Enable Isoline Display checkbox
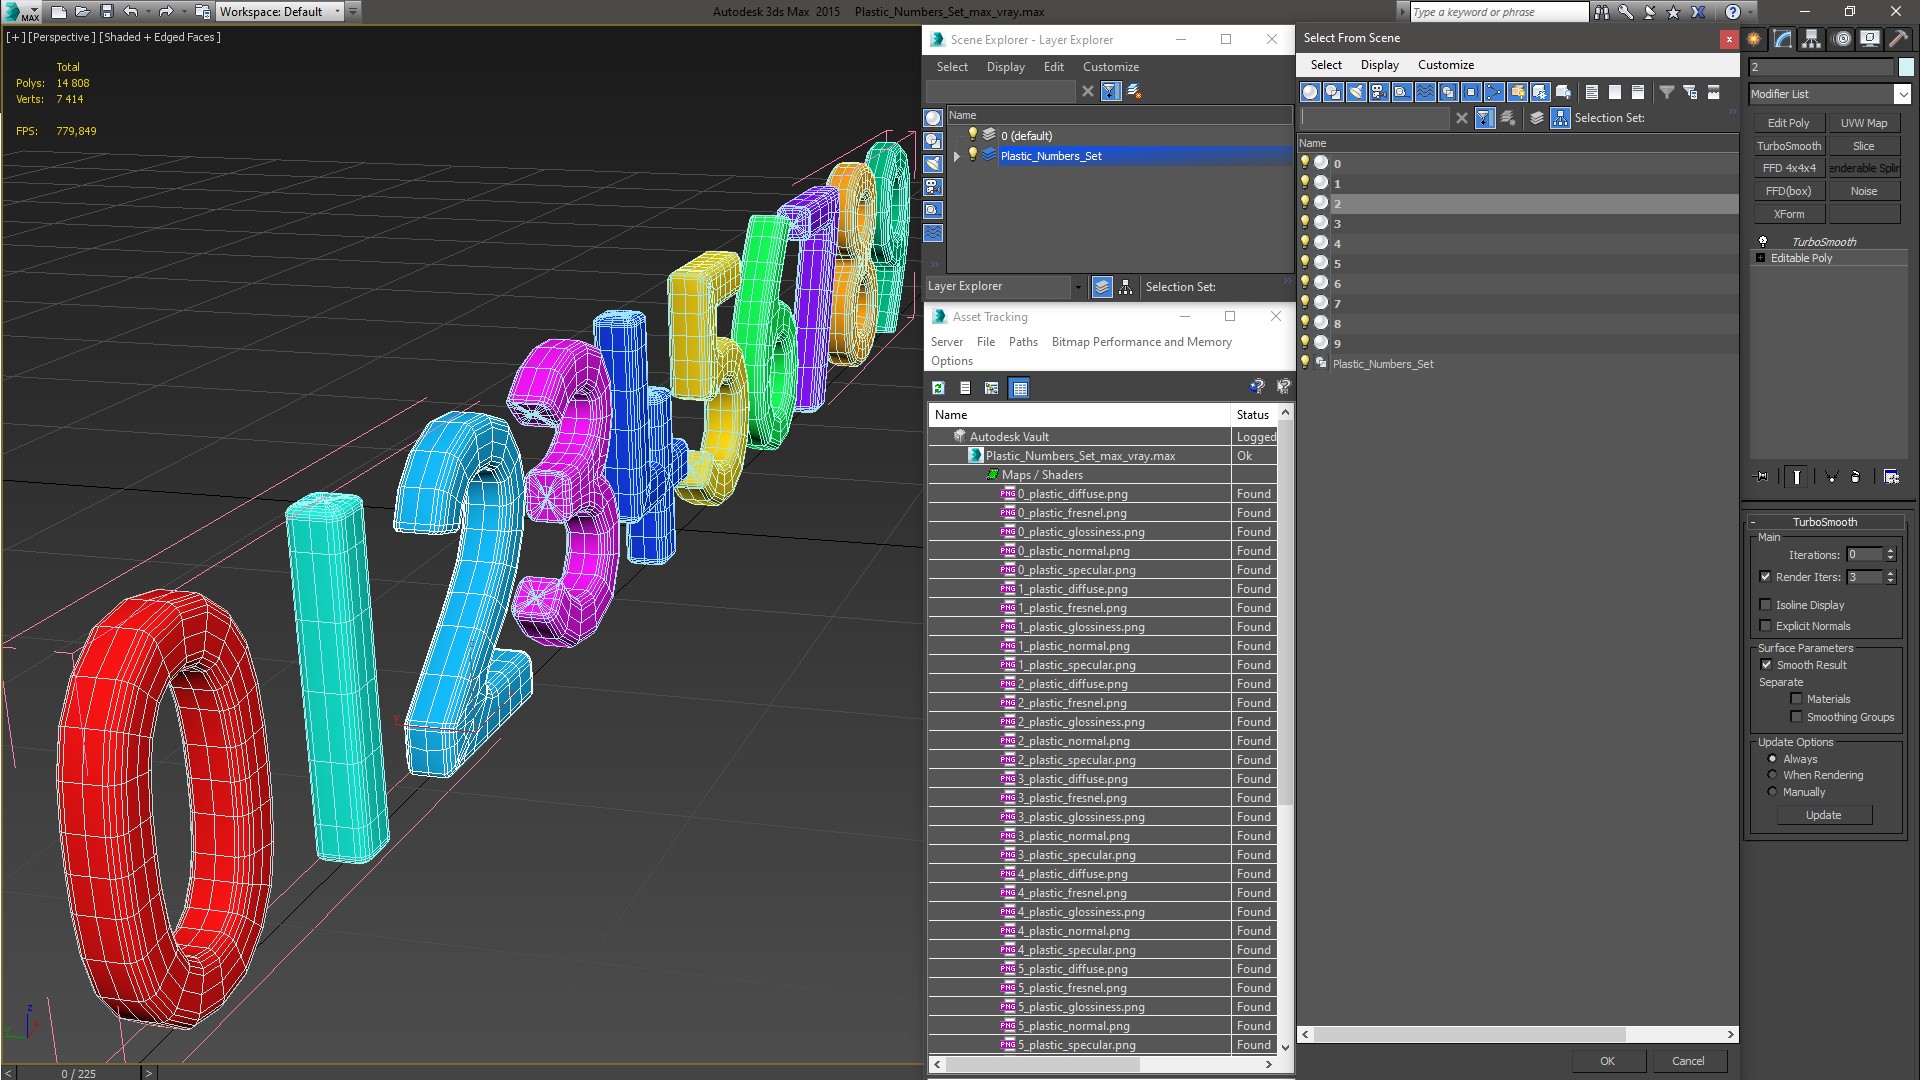Screen dimensions: 1920x1080 pyautogui.click(x=1765, y=605)
